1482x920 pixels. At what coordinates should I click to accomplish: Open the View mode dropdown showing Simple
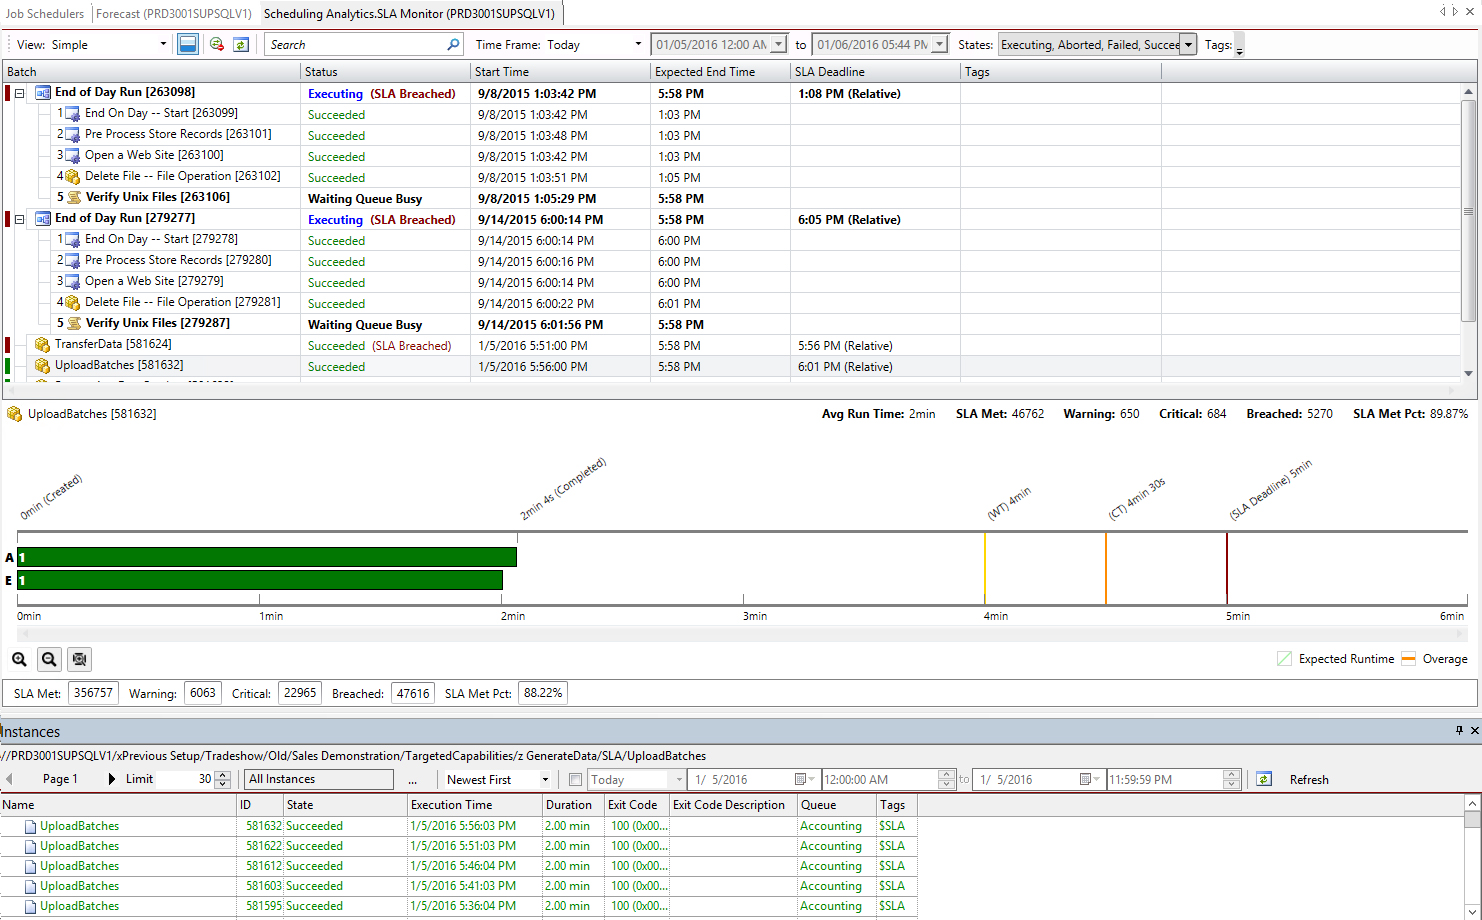161,44
